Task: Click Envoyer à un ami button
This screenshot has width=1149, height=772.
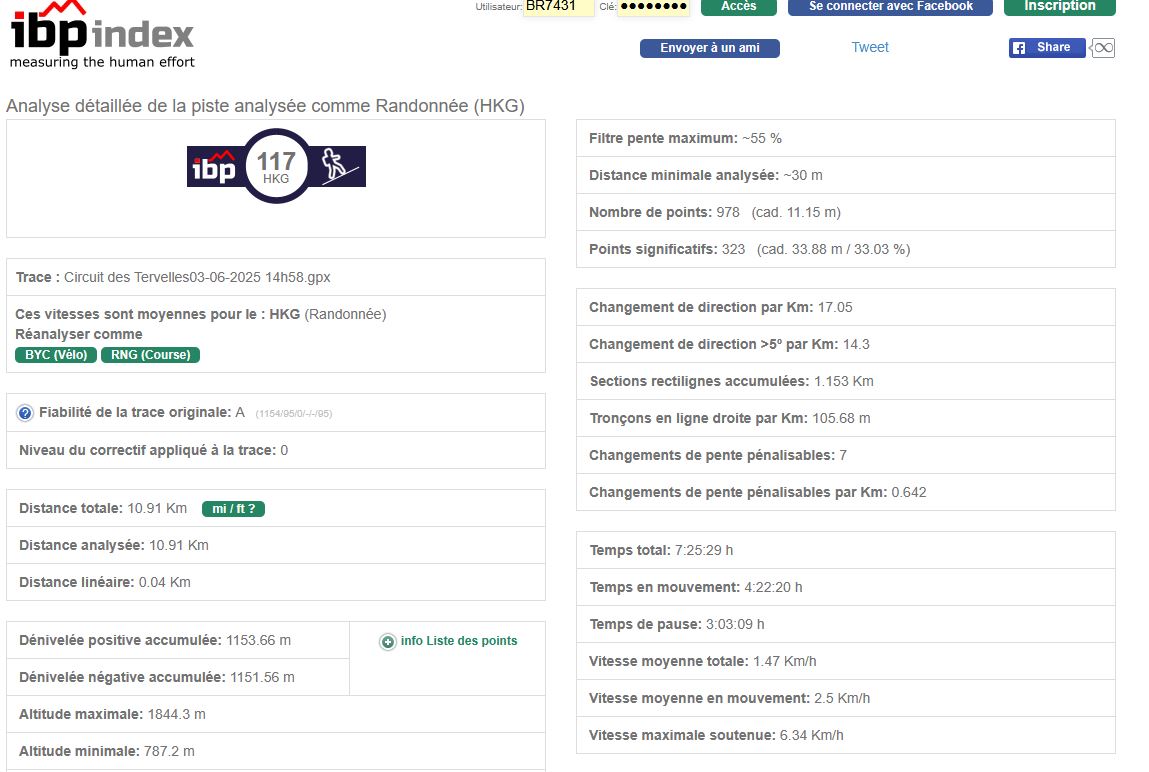Action: tap(709, 48)
